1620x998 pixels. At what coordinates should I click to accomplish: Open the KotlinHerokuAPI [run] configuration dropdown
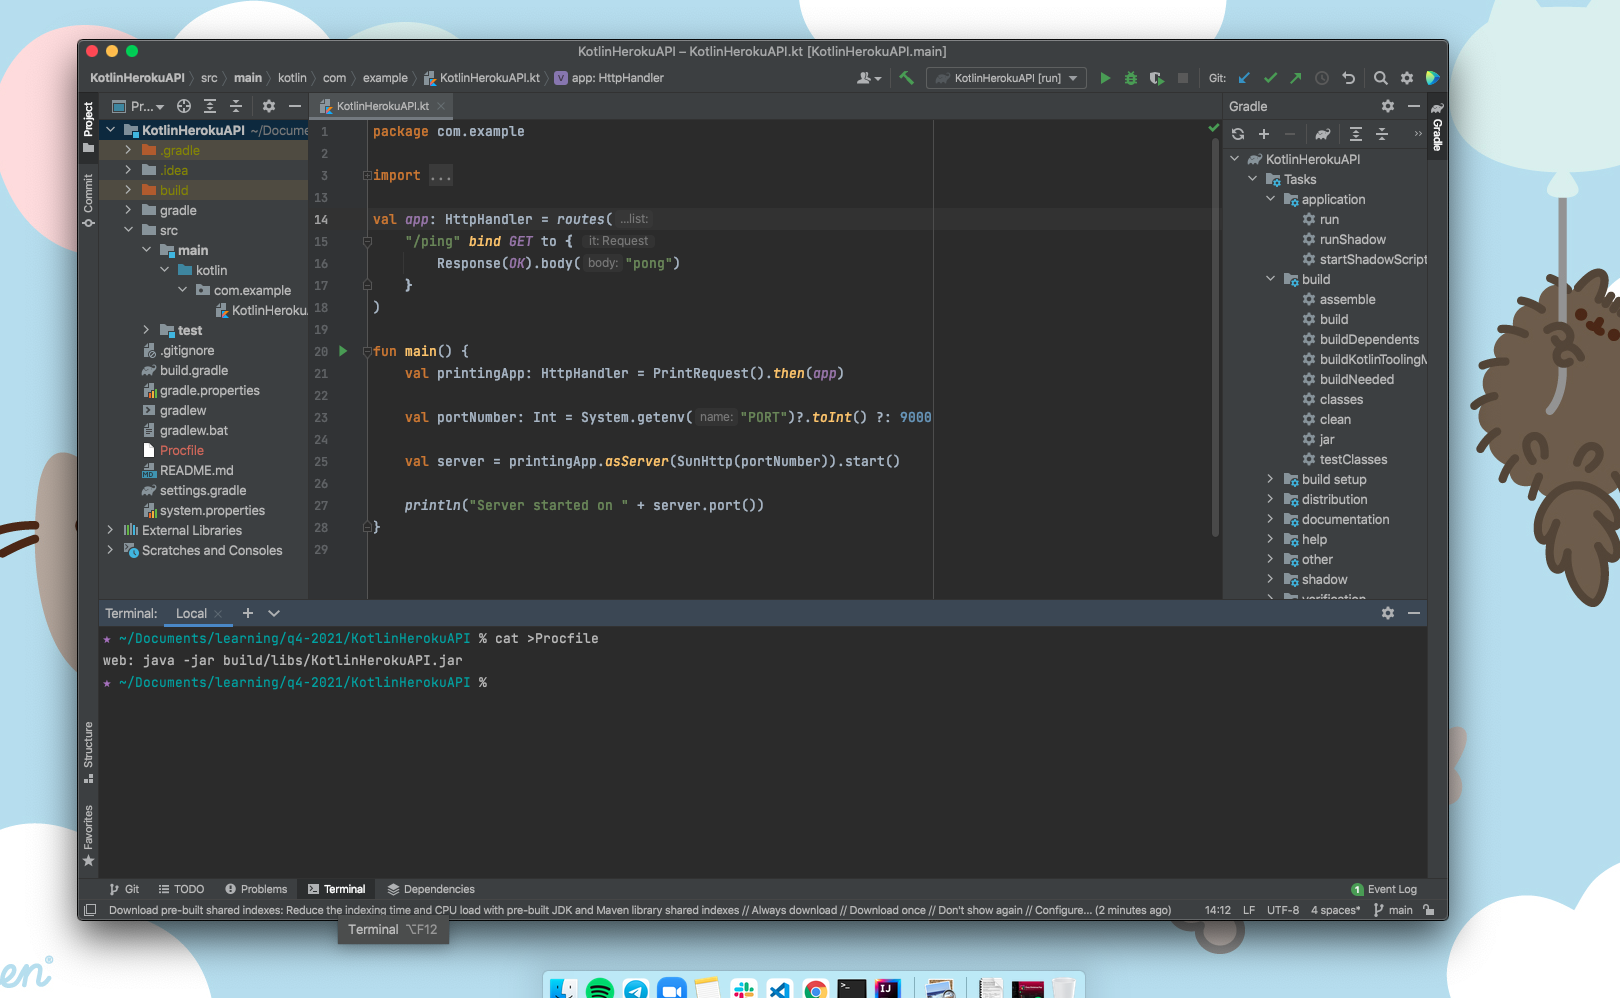[x=1006, y=78]
